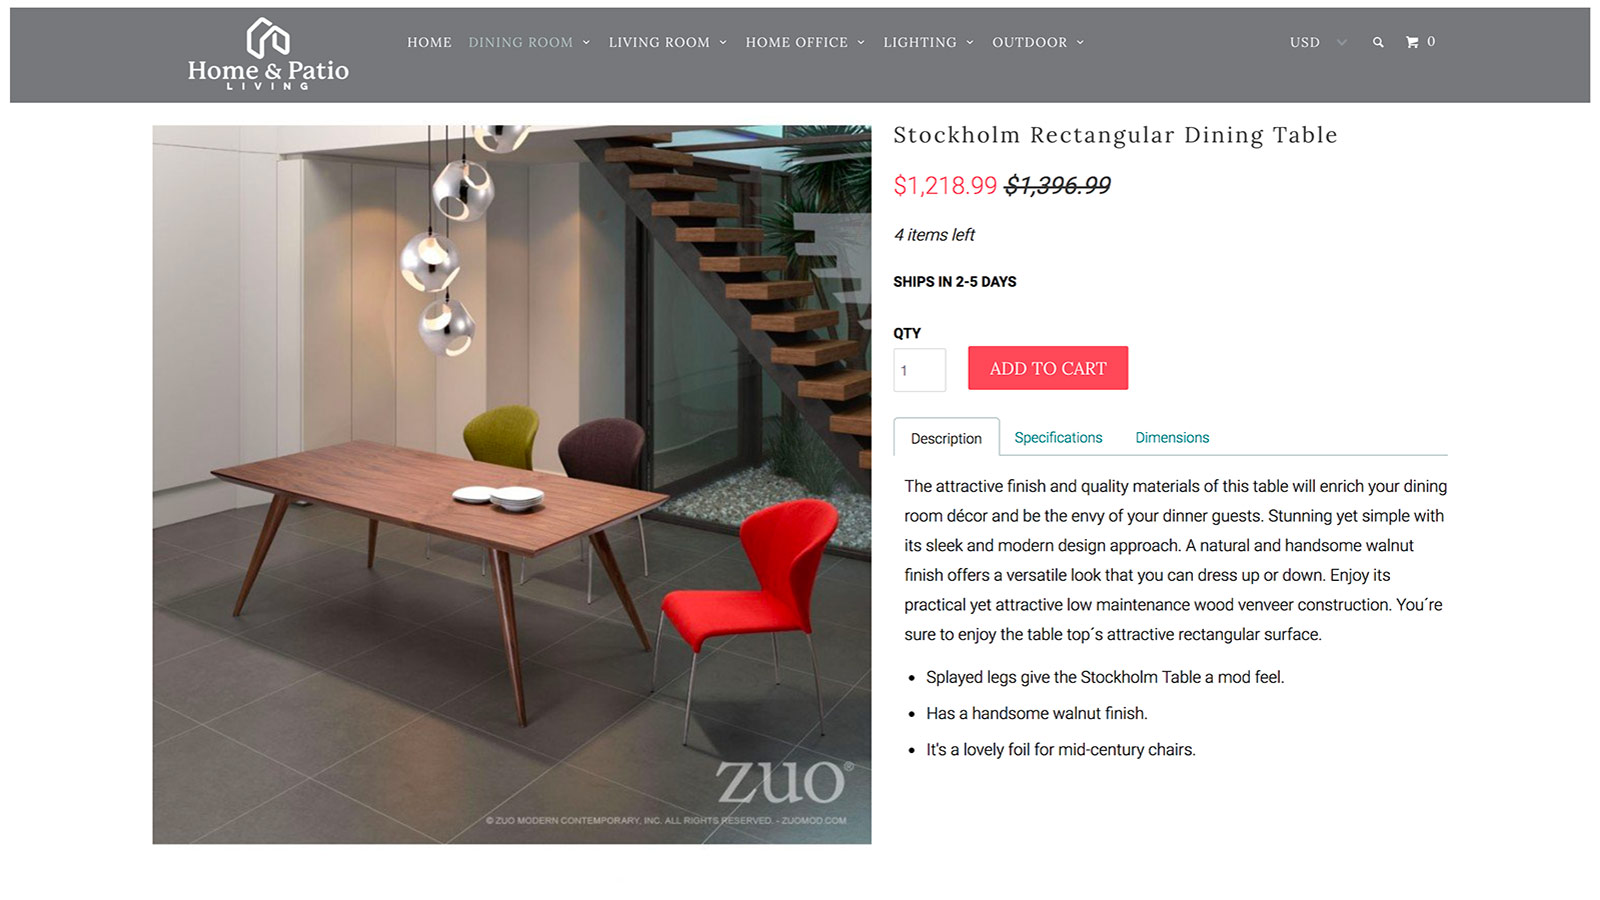Screen dimensions: 1600x900
Task: Click the Home & Patio Living logo
Action: coord(268,54)
